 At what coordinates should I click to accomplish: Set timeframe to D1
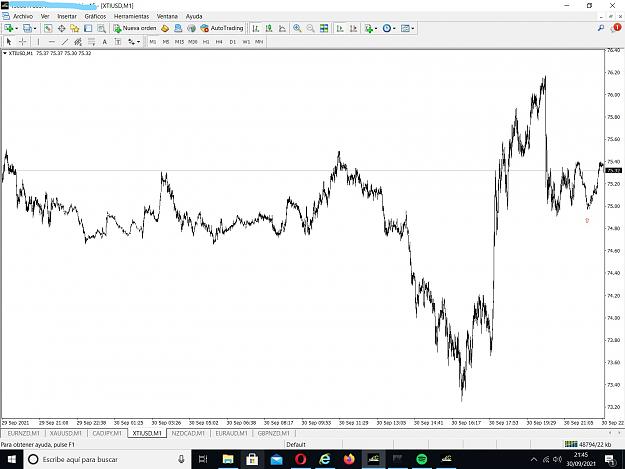click(233, 42)
